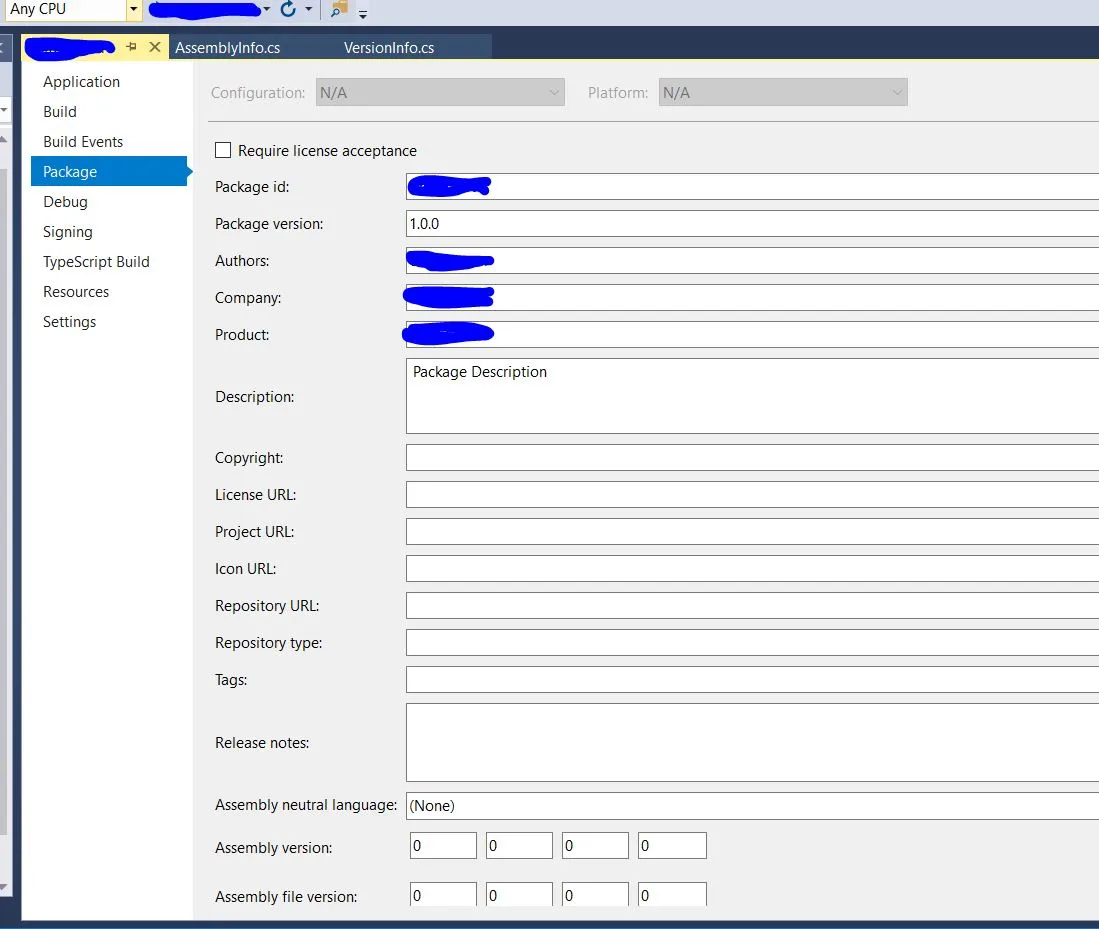Screen dimensions: 1099x929
Task: Pin the project properties tab
Action: point(131,47)
